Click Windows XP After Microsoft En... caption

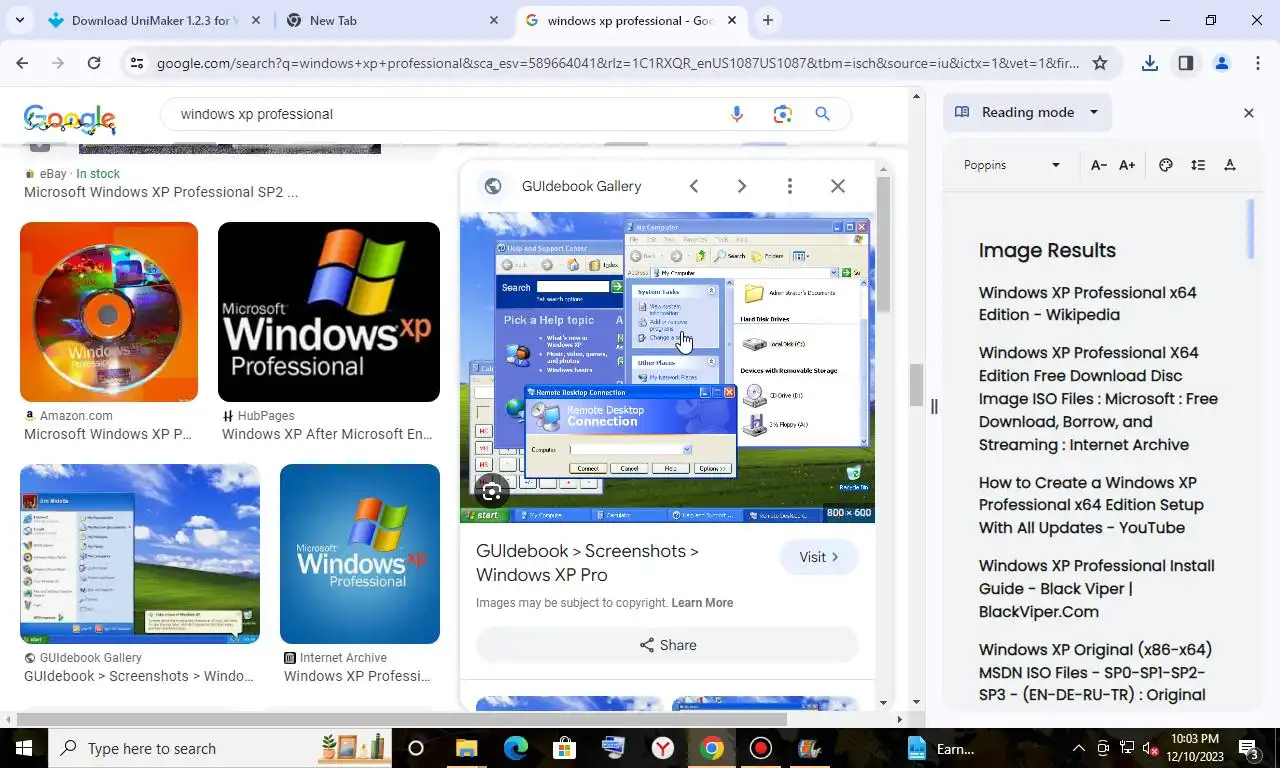pos(327,434)
